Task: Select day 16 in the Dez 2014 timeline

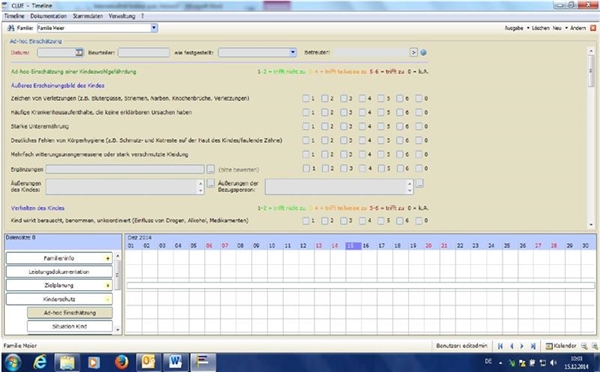Action: pyautogui.click(x=366, y=246)
